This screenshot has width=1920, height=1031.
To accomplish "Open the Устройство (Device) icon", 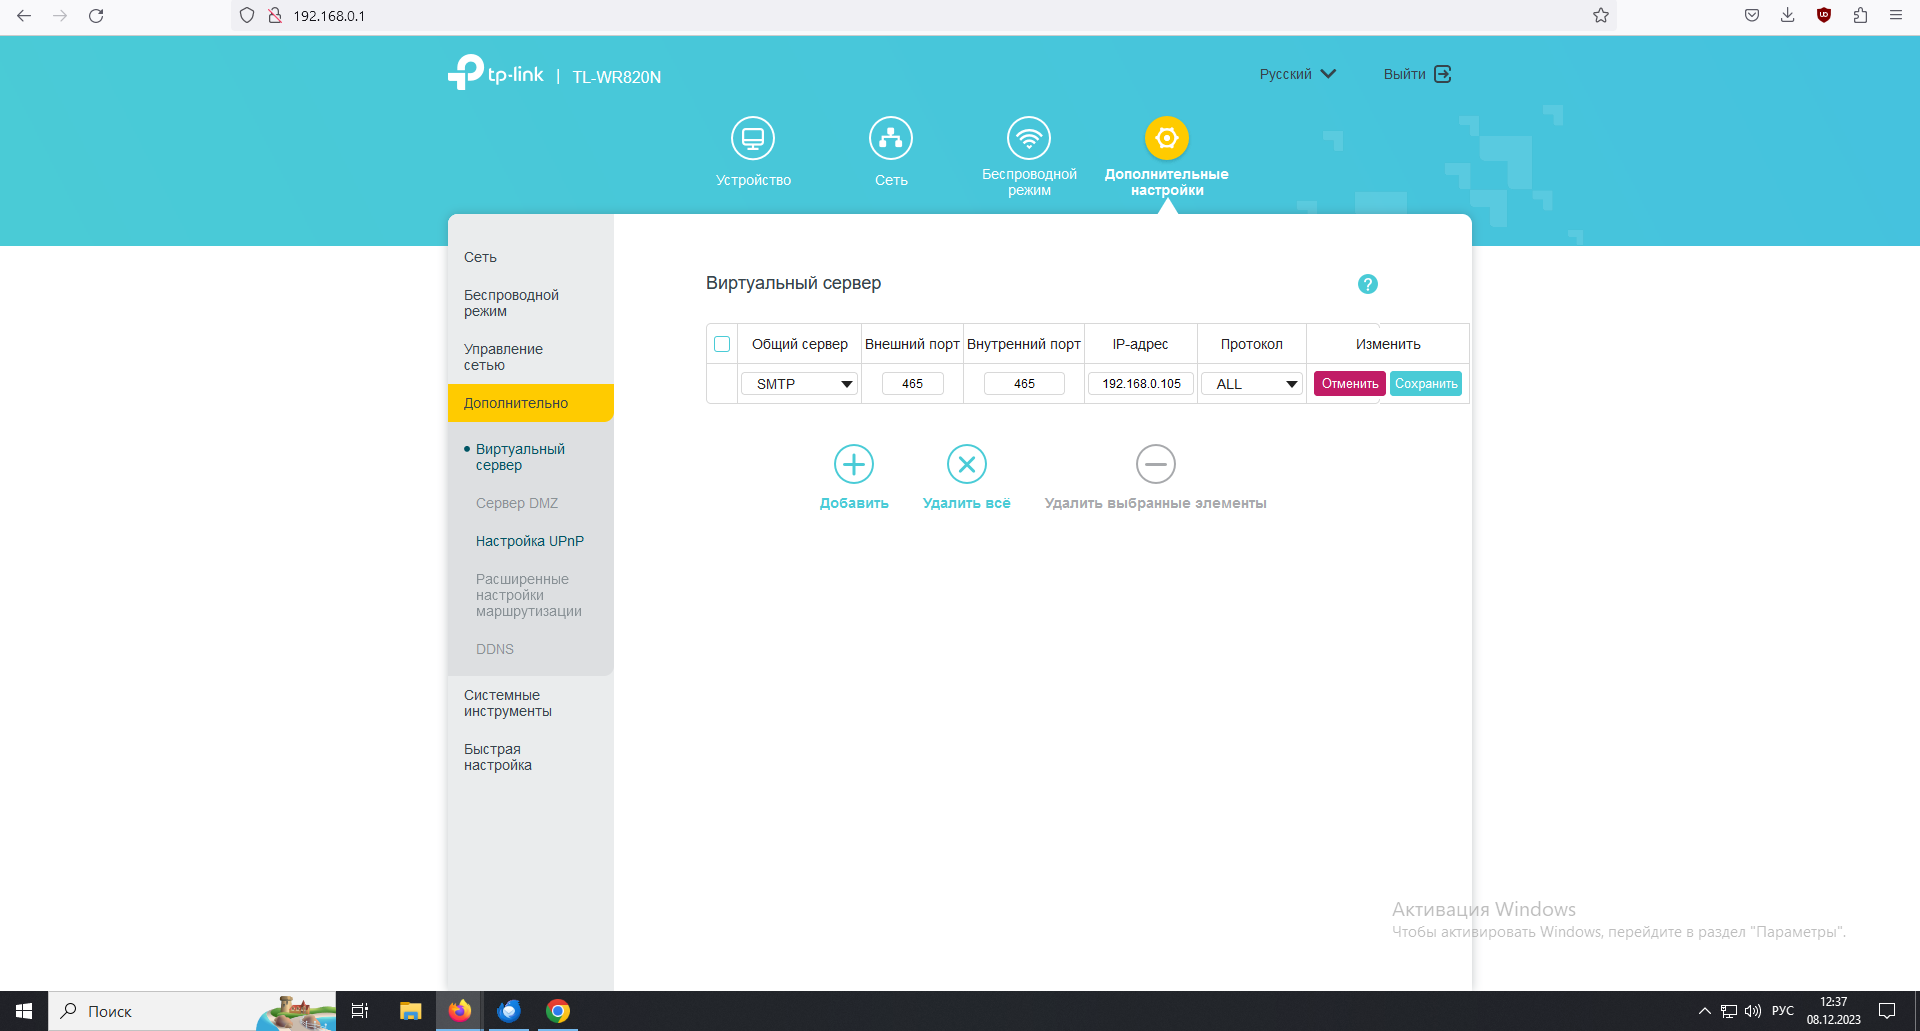I will pyautogui.click(x=752, y=138).
